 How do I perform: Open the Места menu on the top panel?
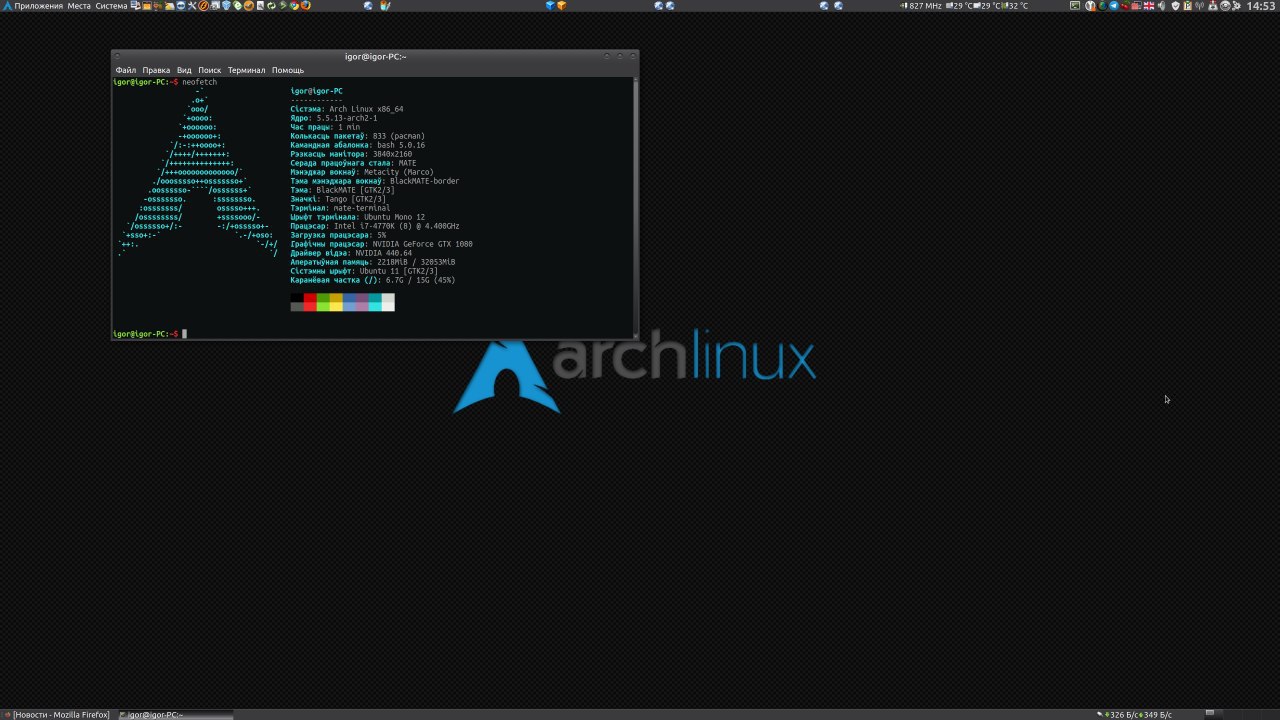[79, 6]
